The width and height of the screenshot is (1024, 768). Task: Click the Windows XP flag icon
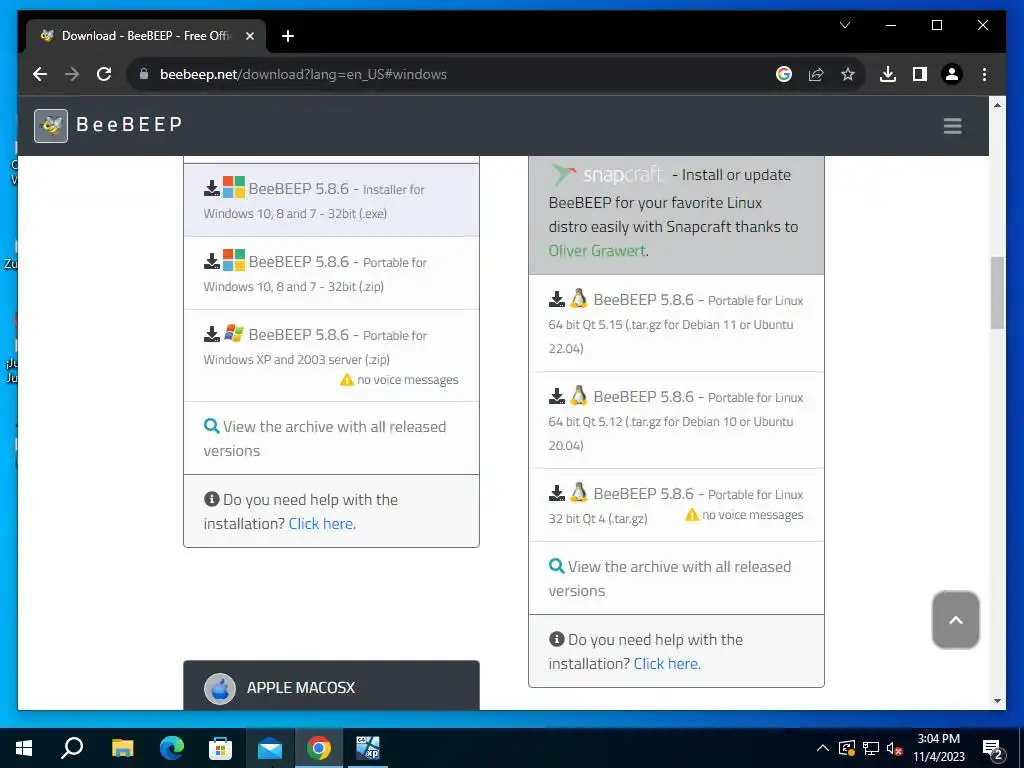click(x=234, y=333)
